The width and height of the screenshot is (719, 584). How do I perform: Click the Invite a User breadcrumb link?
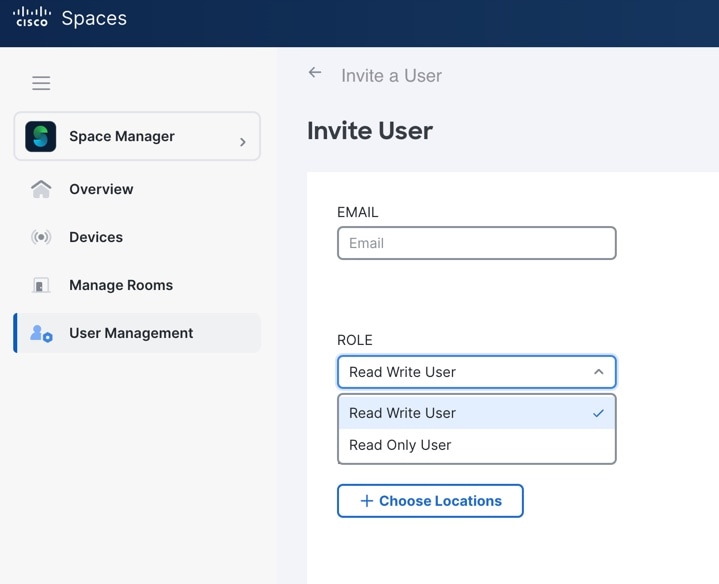point(391,75)
